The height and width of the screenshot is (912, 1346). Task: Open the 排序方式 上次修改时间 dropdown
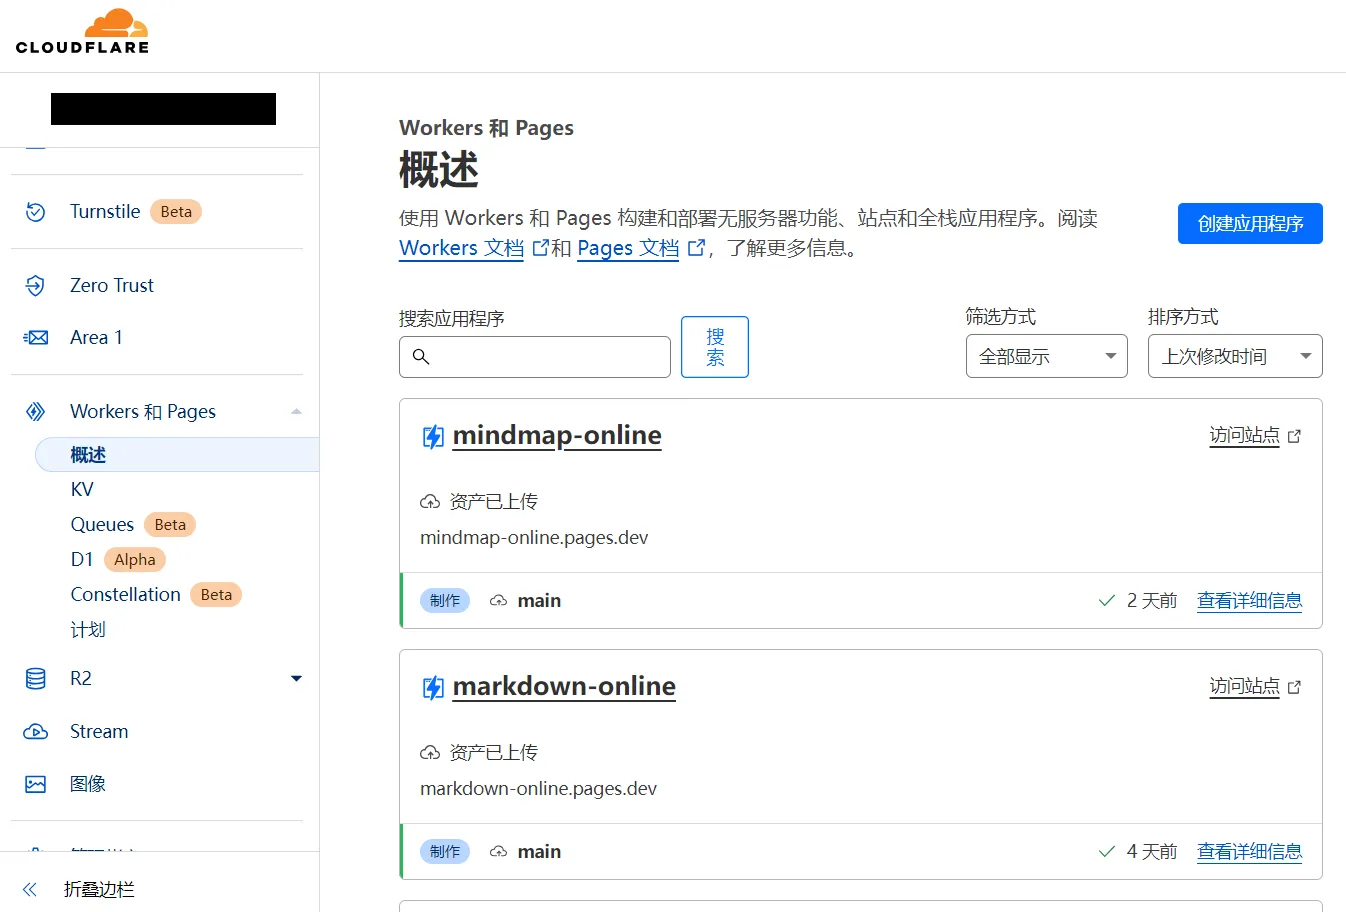point(1235,357)
